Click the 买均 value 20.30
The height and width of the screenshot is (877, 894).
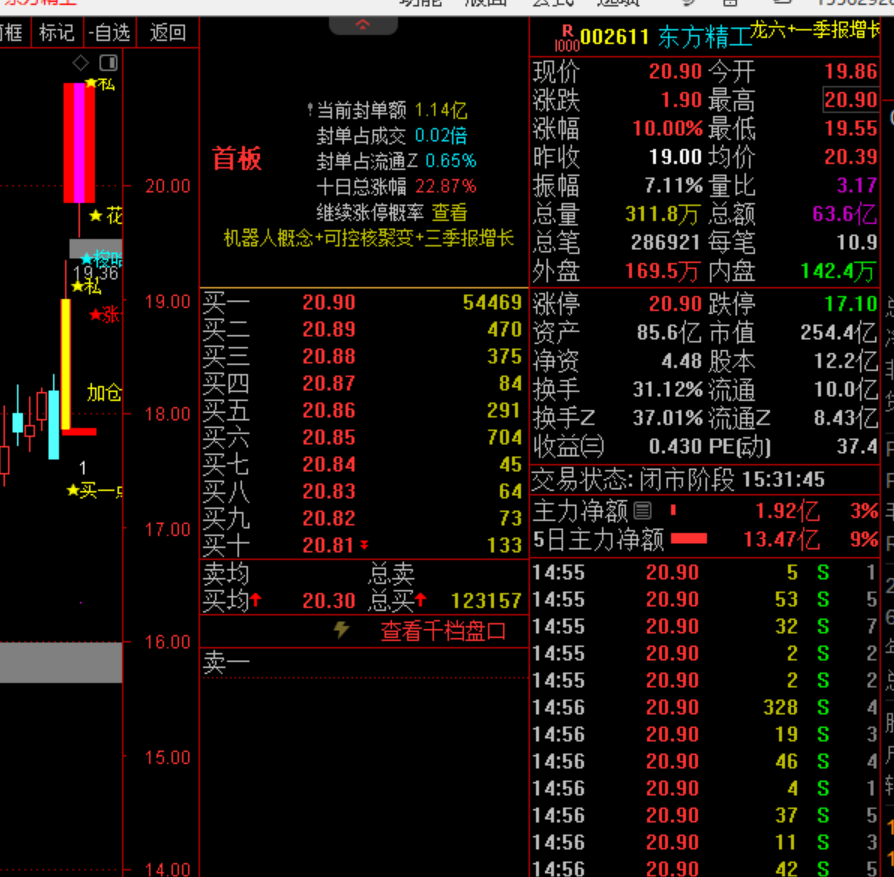tap(329, 600)
